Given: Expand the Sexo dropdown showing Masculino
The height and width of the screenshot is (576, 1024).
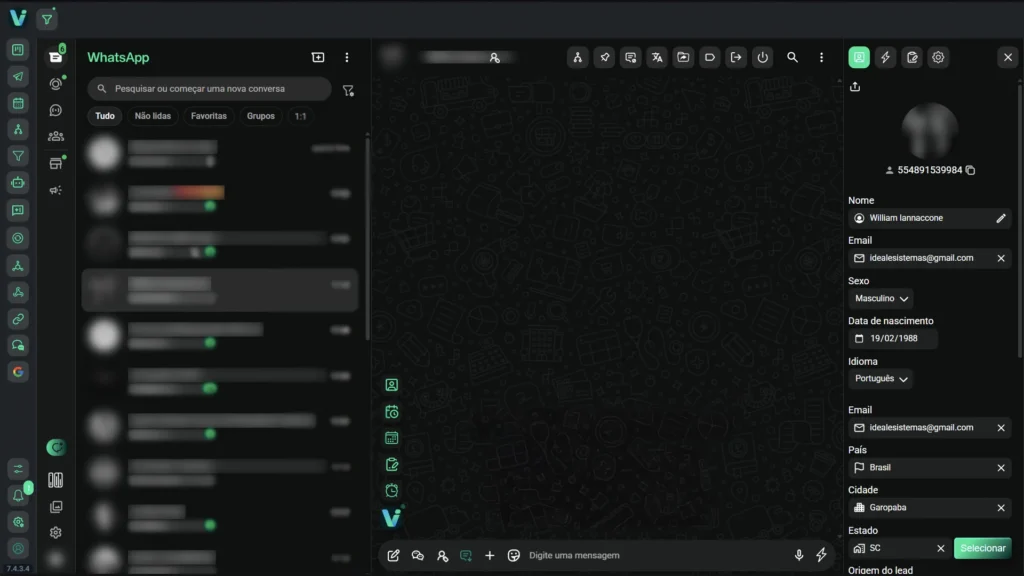Looking at the screenshot, I should (x=881, y=298).
